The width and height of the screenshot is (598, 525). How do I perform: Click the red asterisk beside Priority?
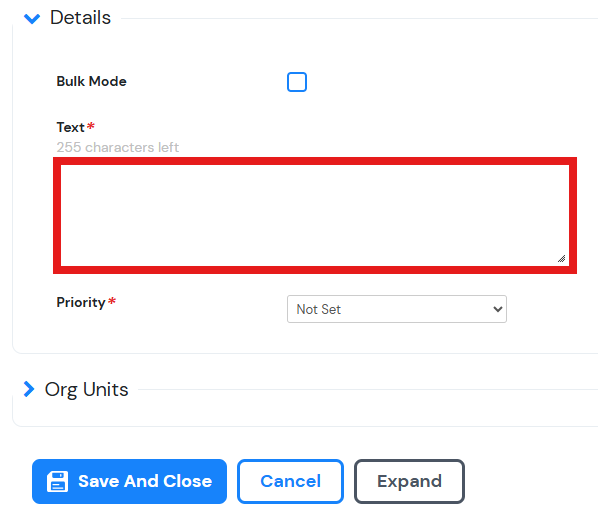(x=112, y=301)
